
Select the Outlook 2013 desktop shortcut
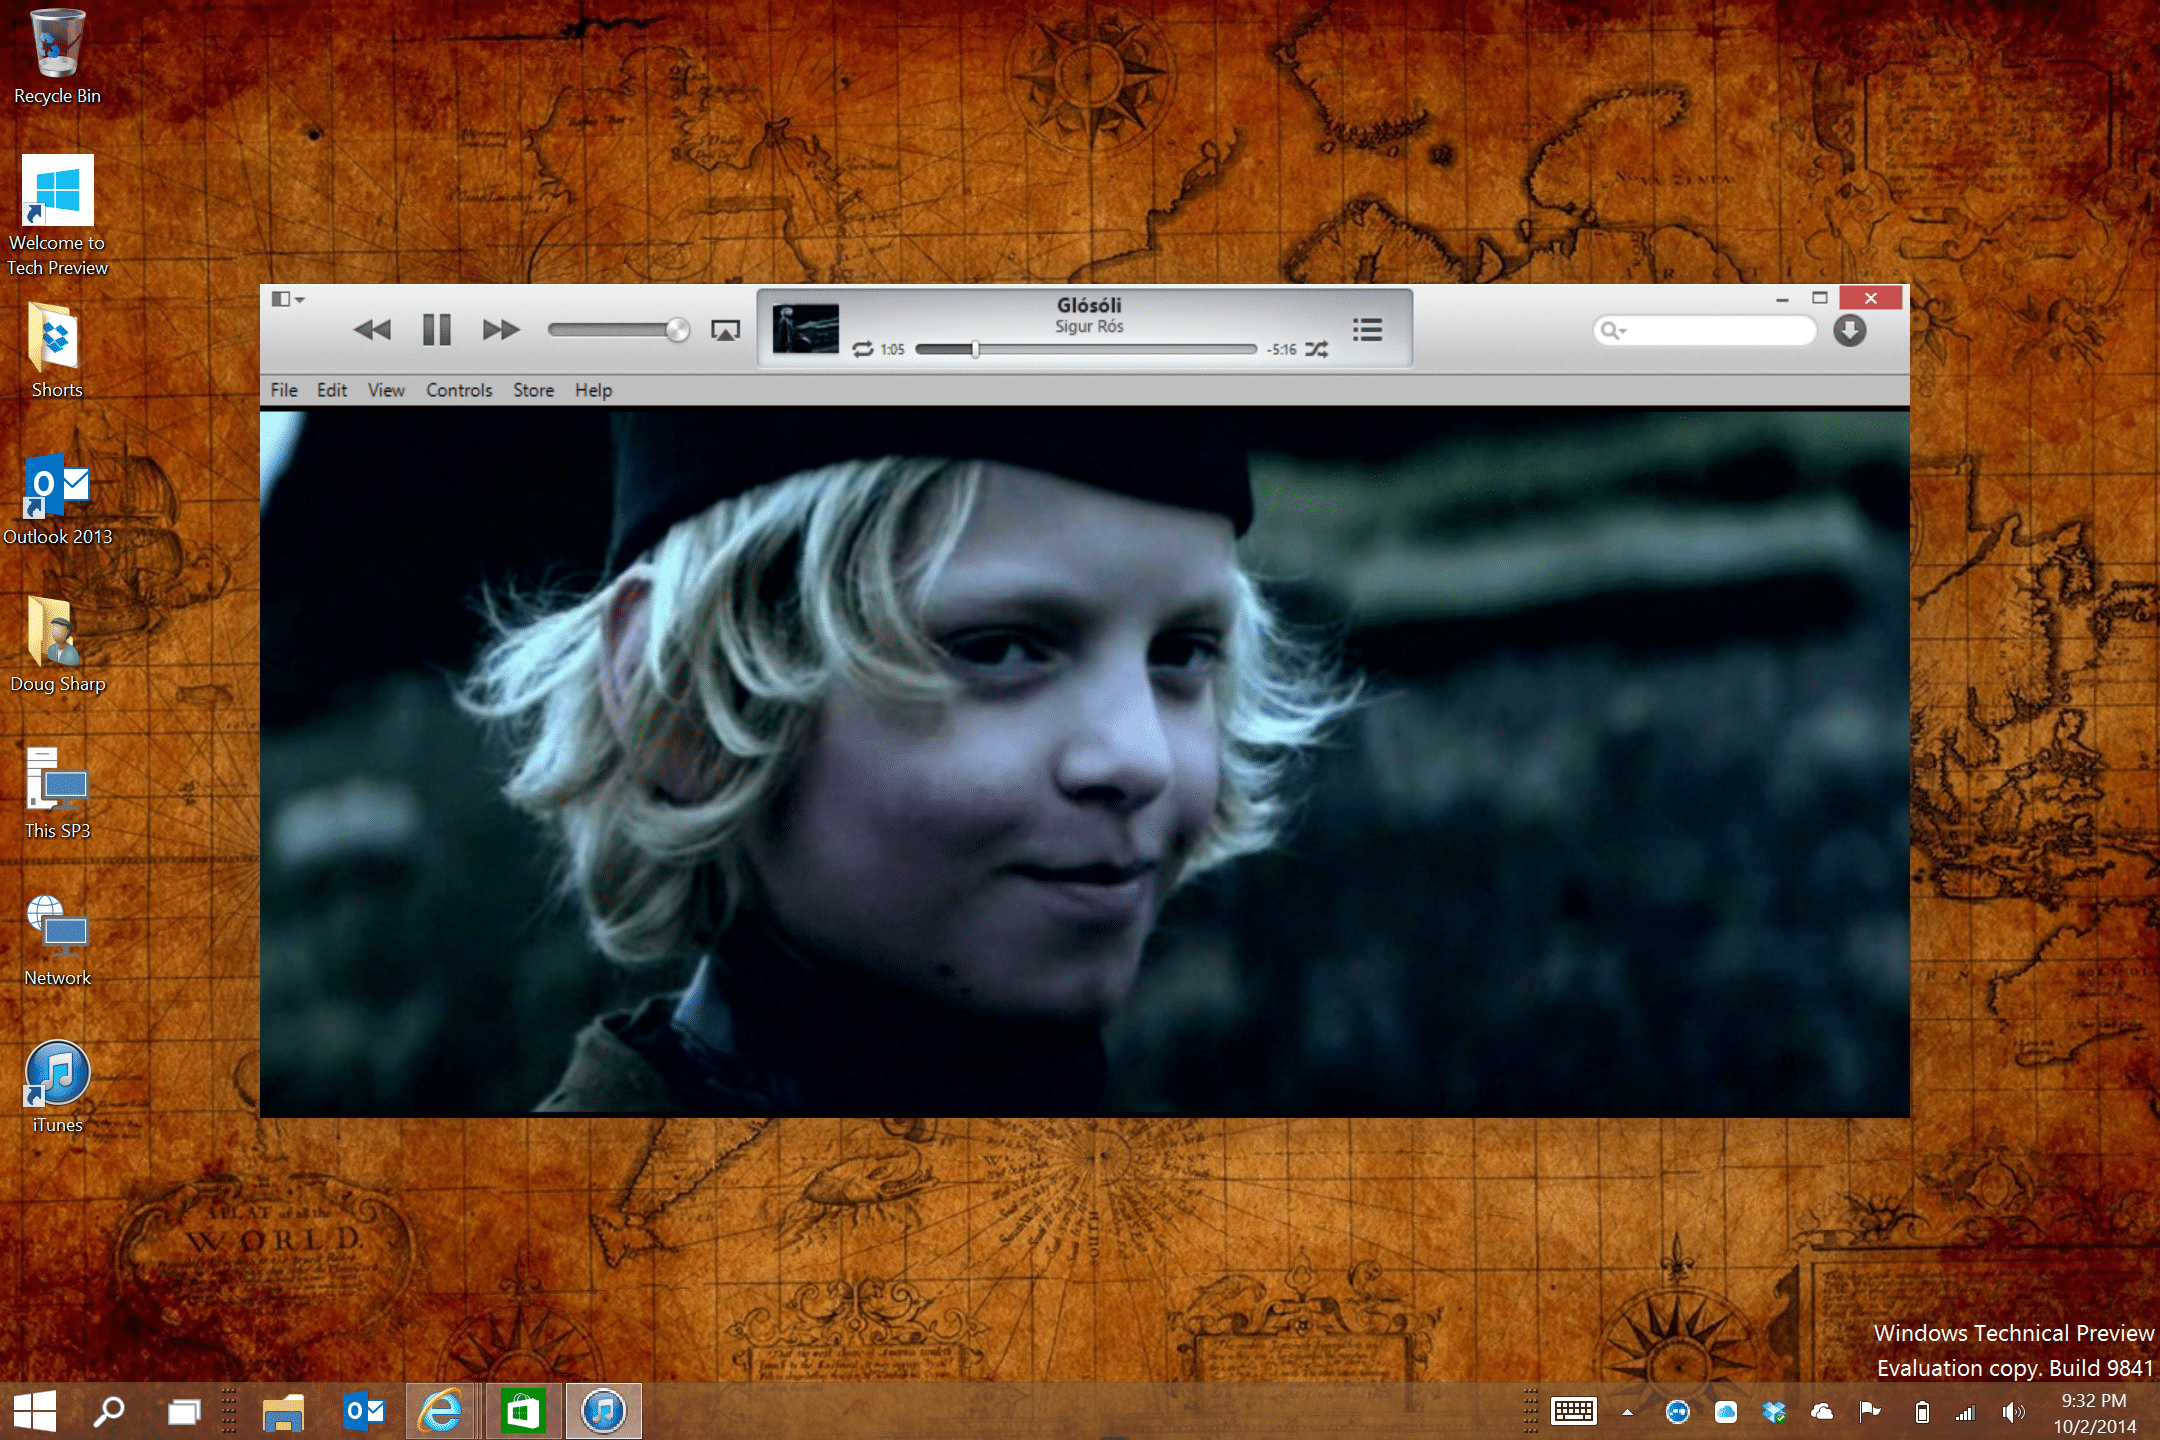tap(57, 499)
